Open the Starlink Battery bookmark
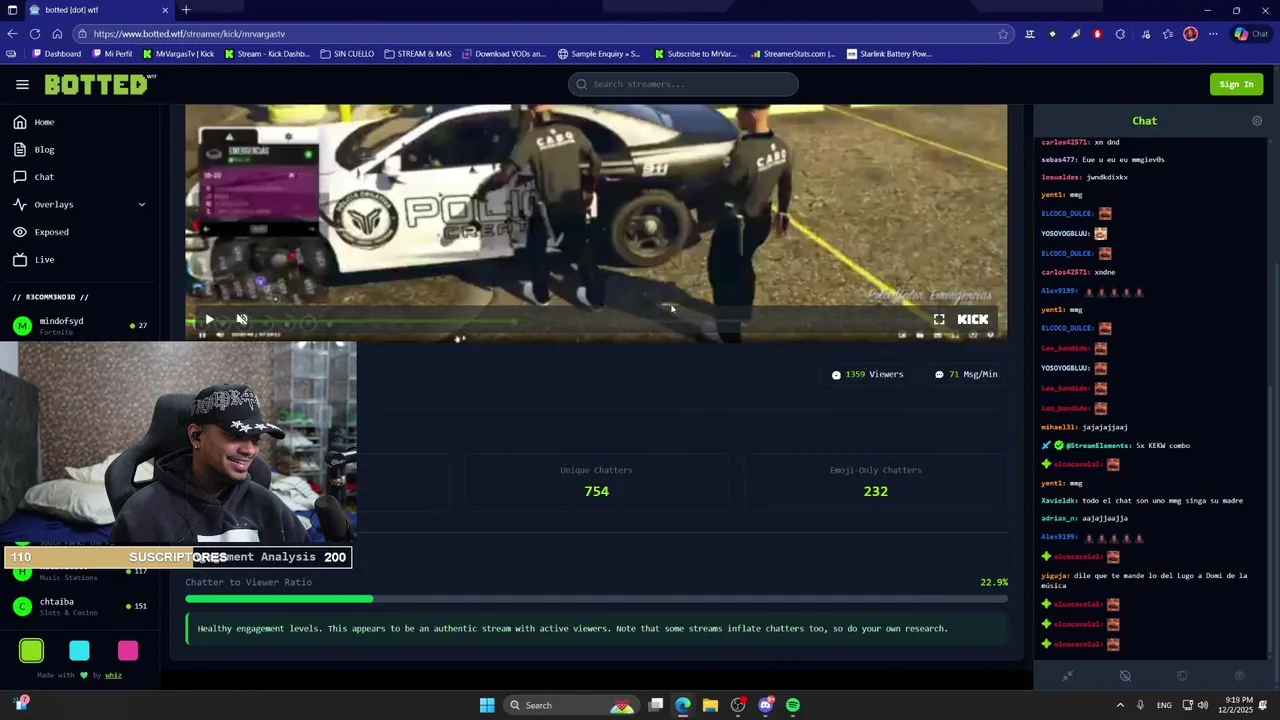This screenshot has height=720, width=1280. 889,54
